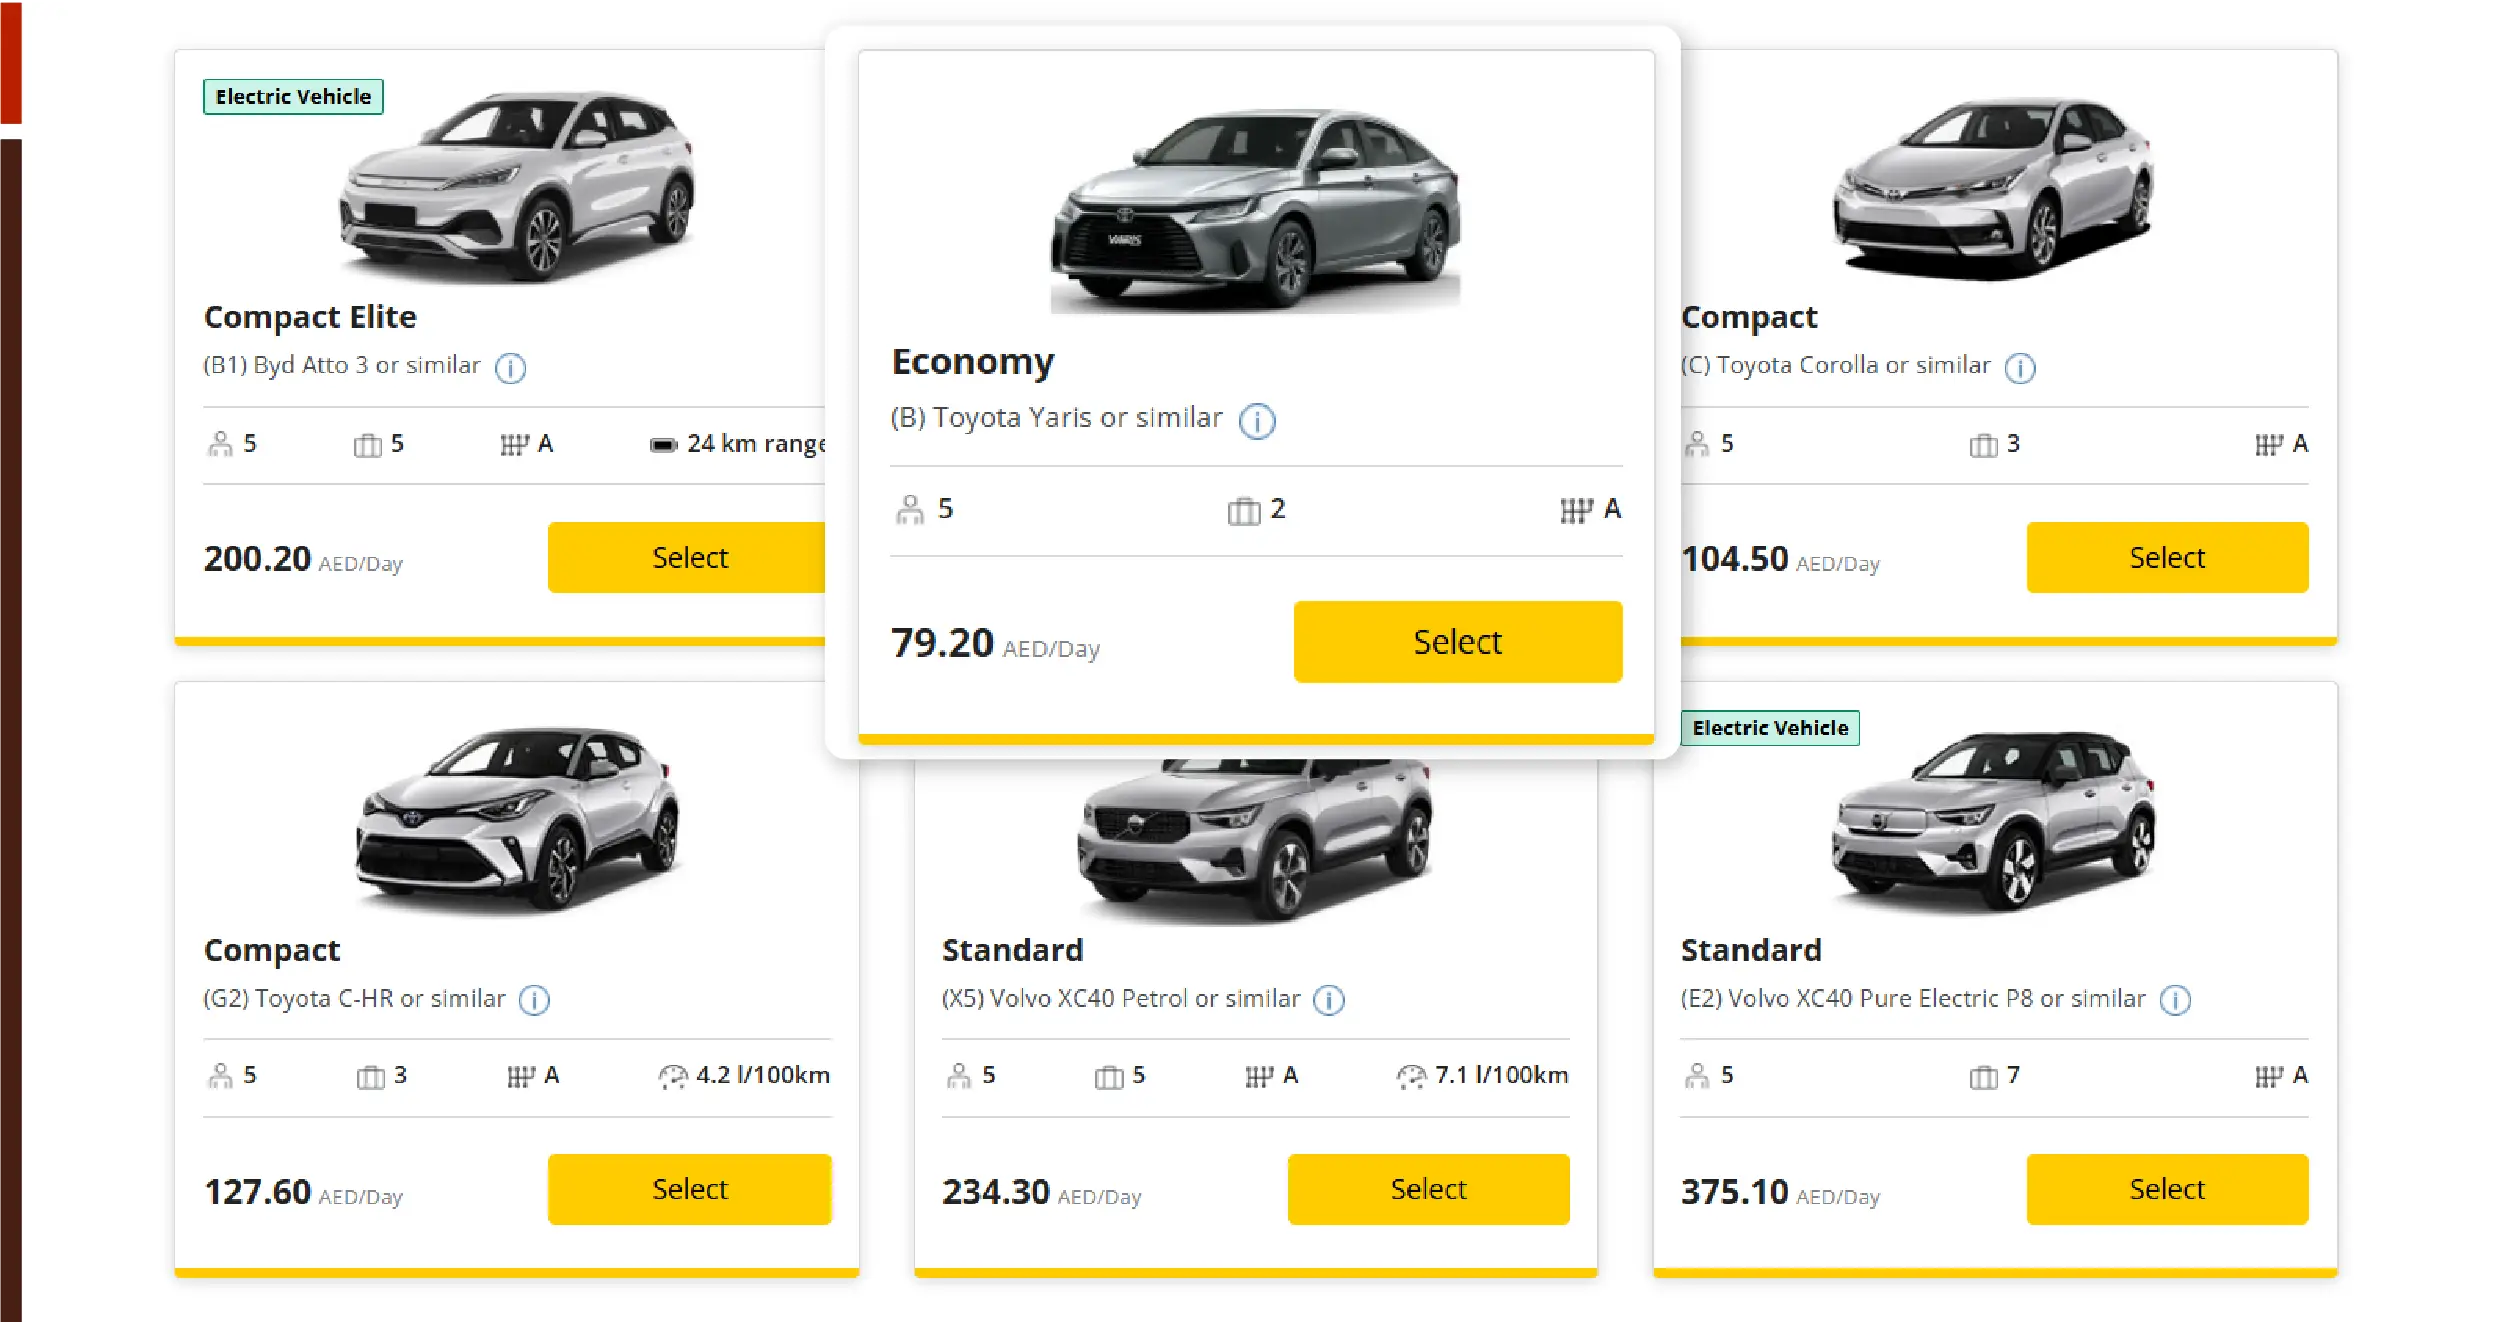Click the Economy passenger seats icon
The image size is (2507, 1322).
point(910,510)
